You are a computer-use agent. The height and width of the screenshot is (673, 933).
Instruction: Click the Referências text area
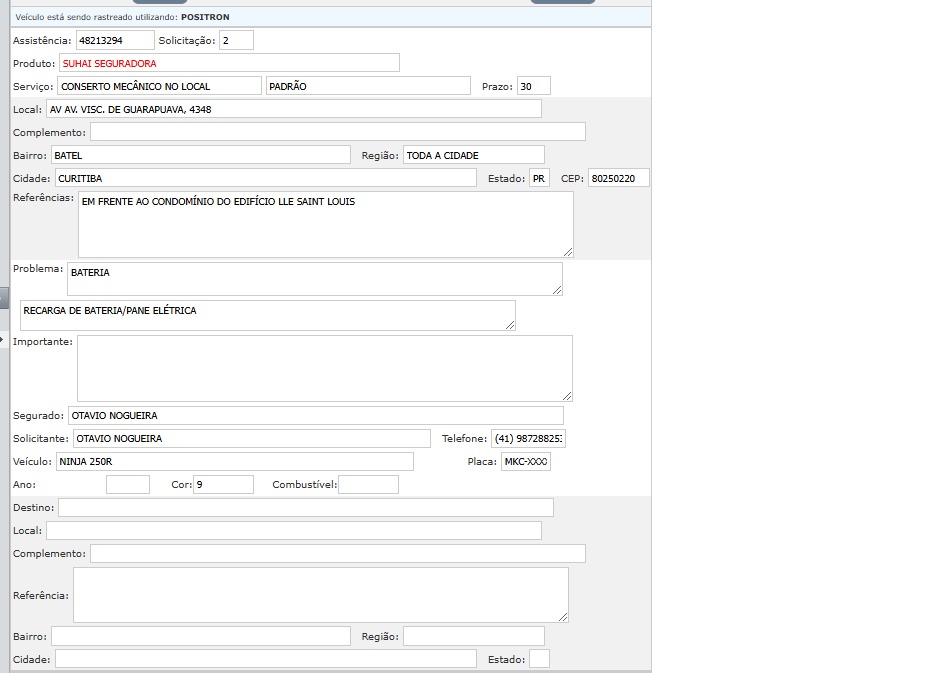pyautogui.click(x=325, y=224)
